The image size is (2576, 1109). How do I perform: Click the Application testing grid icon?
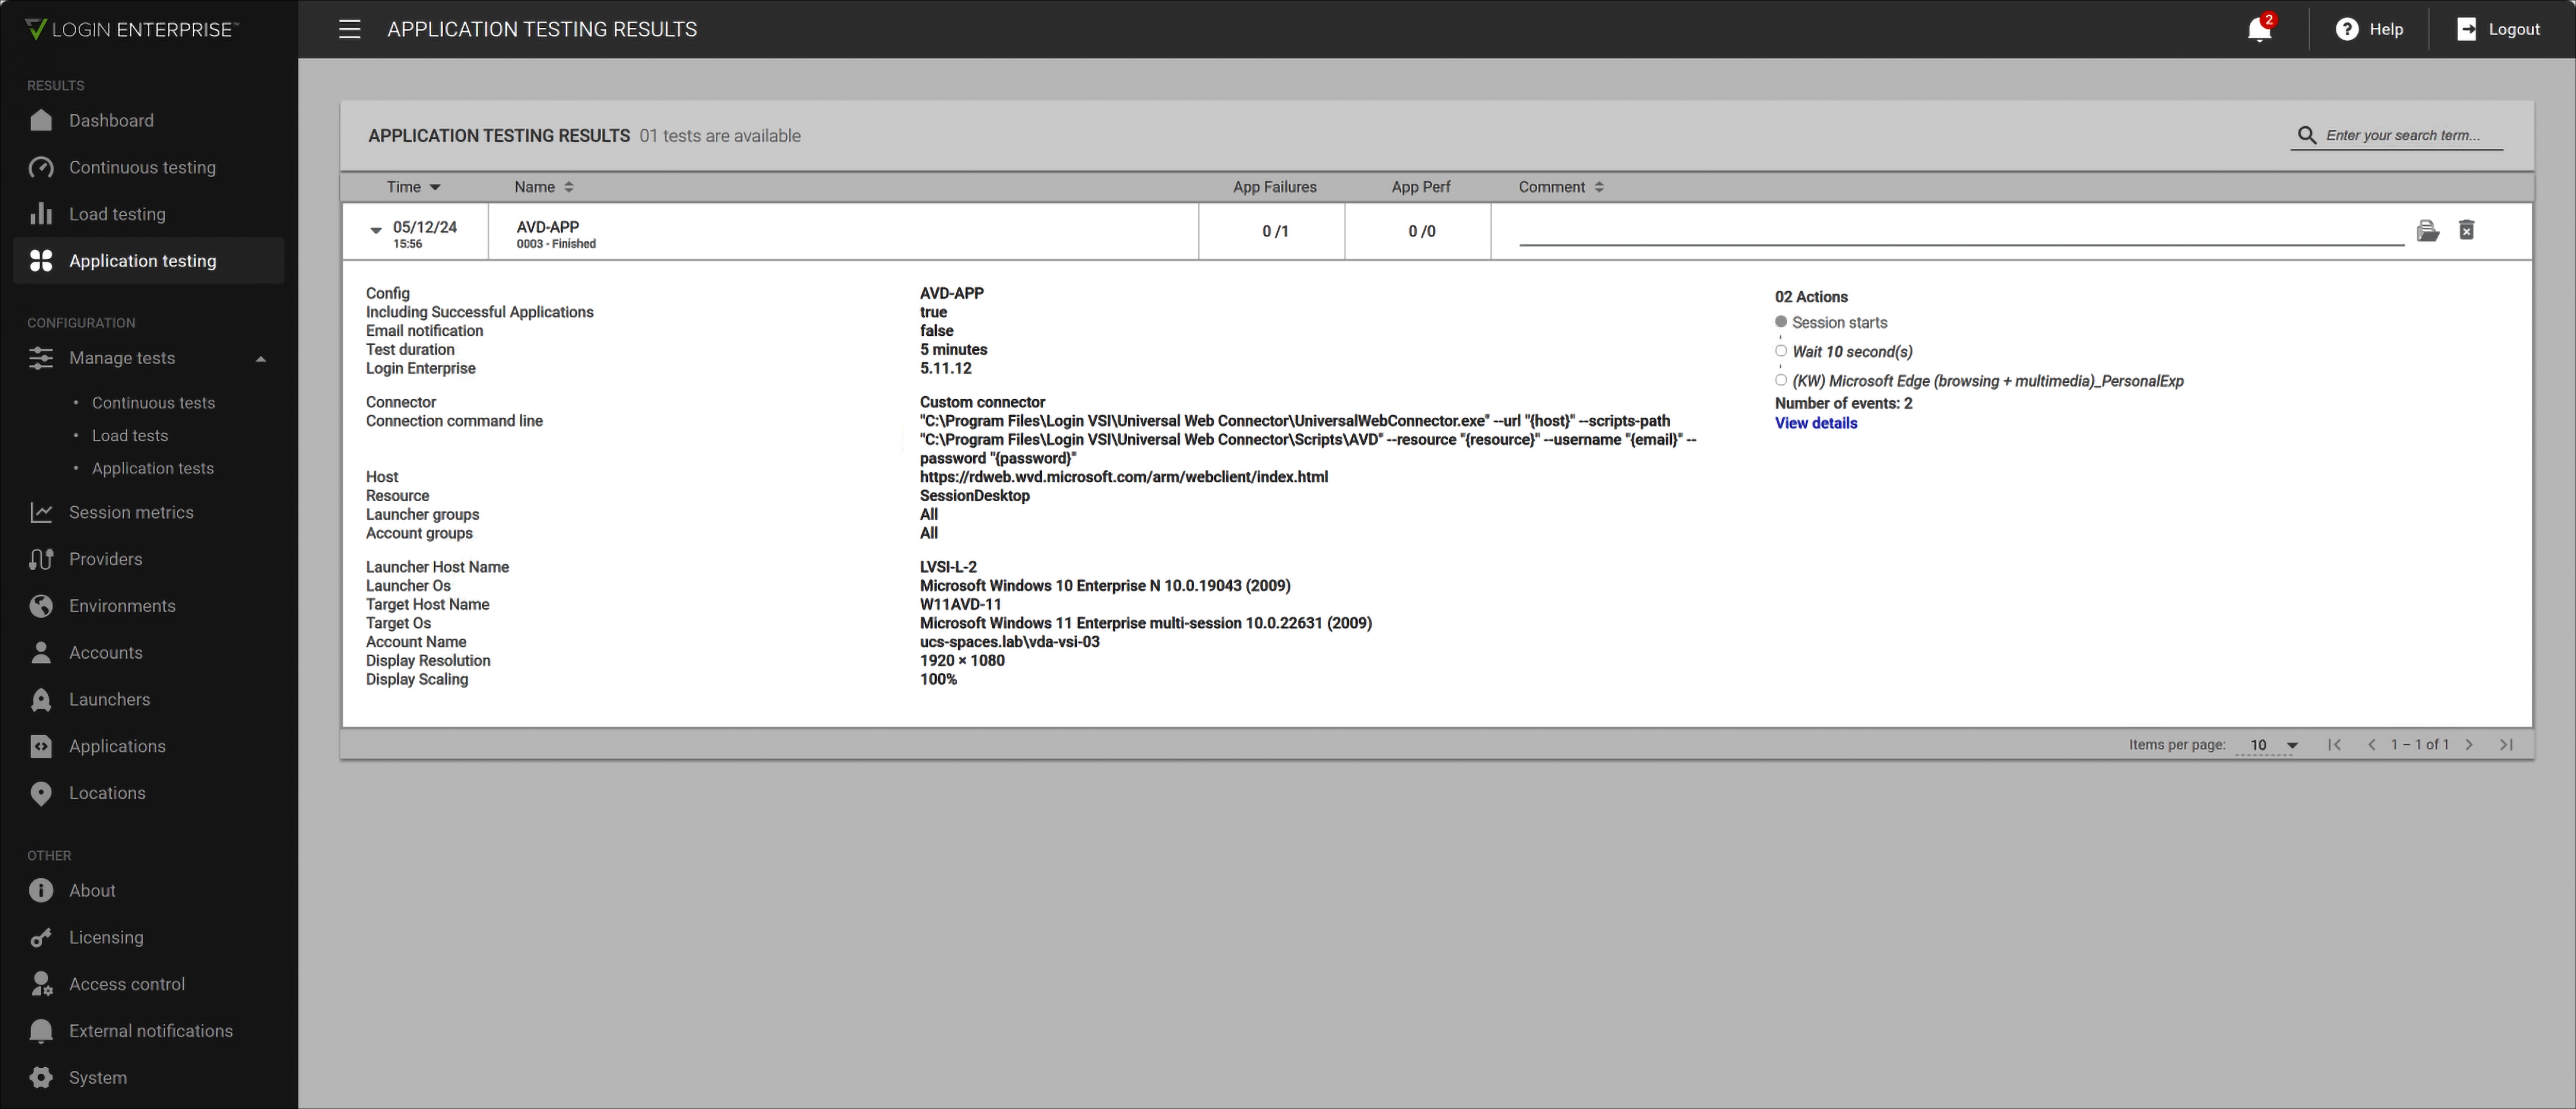click(x=41, y=261)
